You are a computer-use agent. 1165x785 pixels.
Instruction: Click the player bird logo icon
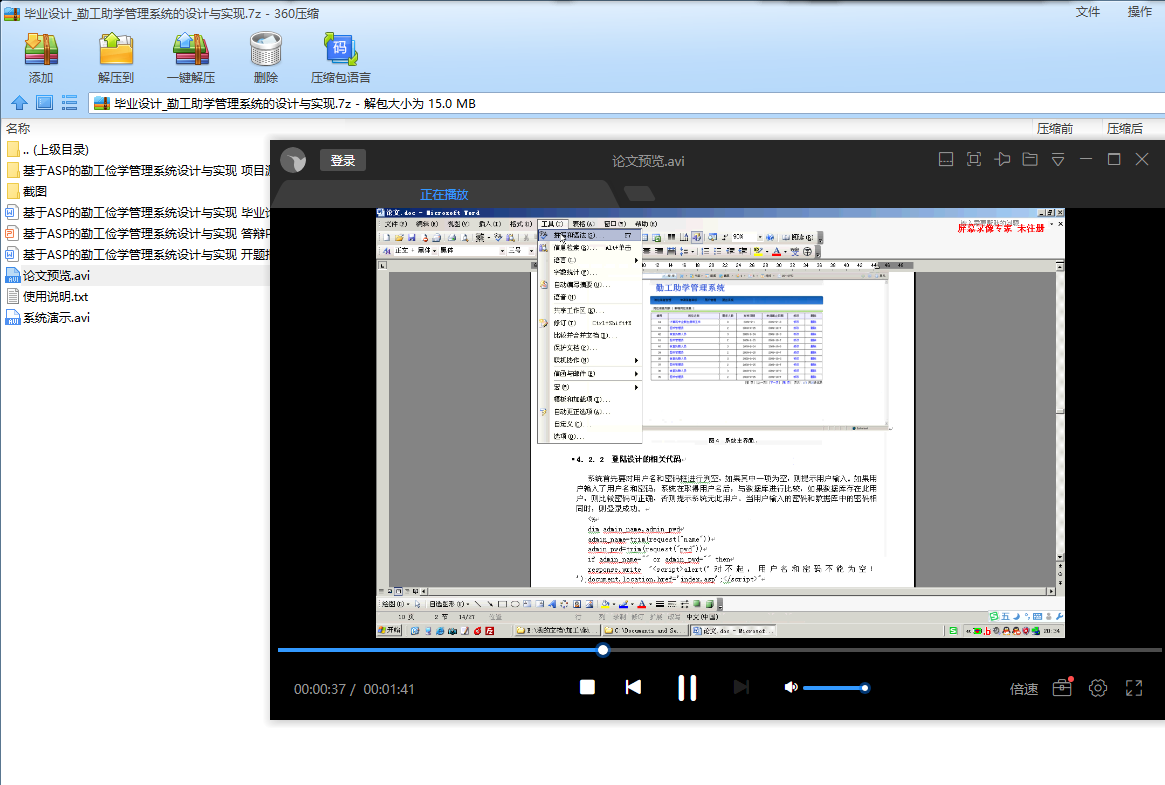click(293, 160)
